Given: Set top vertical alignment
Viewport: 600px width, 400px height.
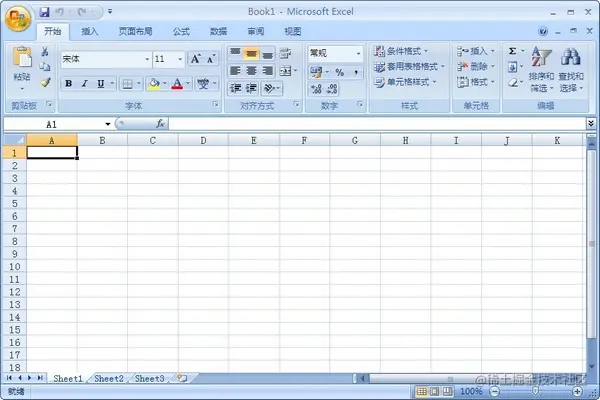Looking at the screenshot, I should [235, 53].
